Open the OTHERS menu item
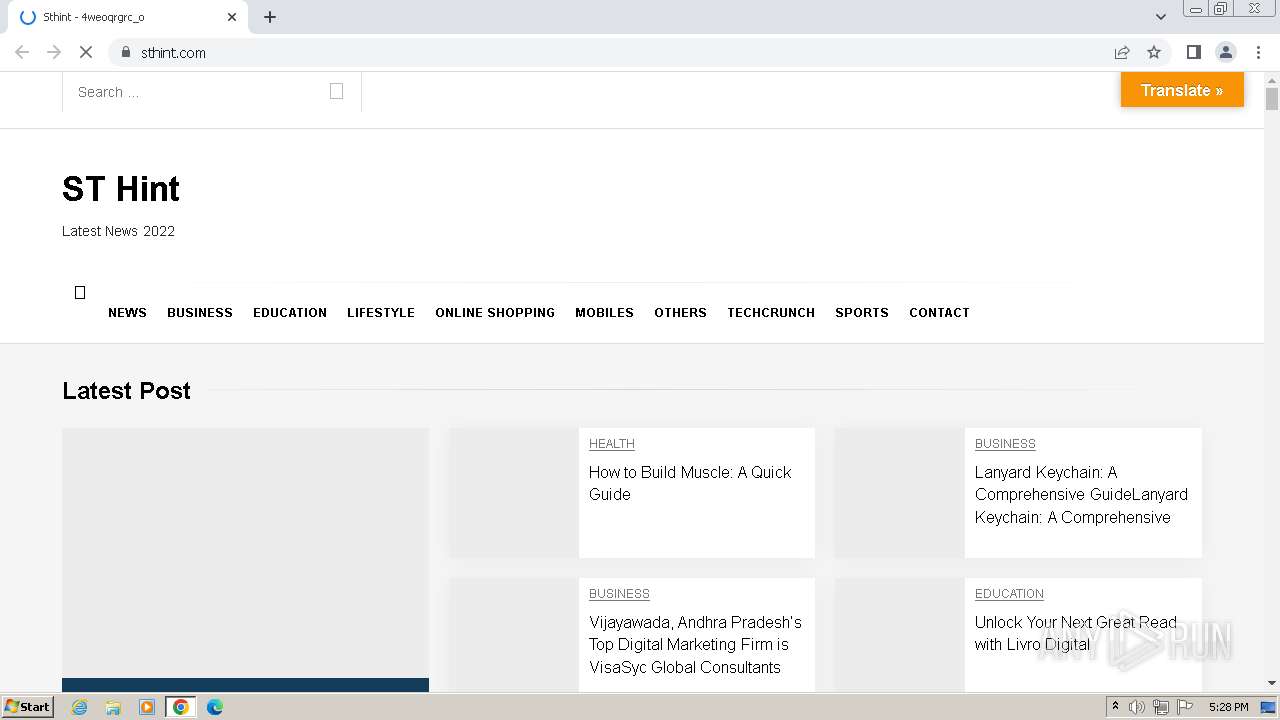This screenshot has height=720, width=1280. pos(680,313)
